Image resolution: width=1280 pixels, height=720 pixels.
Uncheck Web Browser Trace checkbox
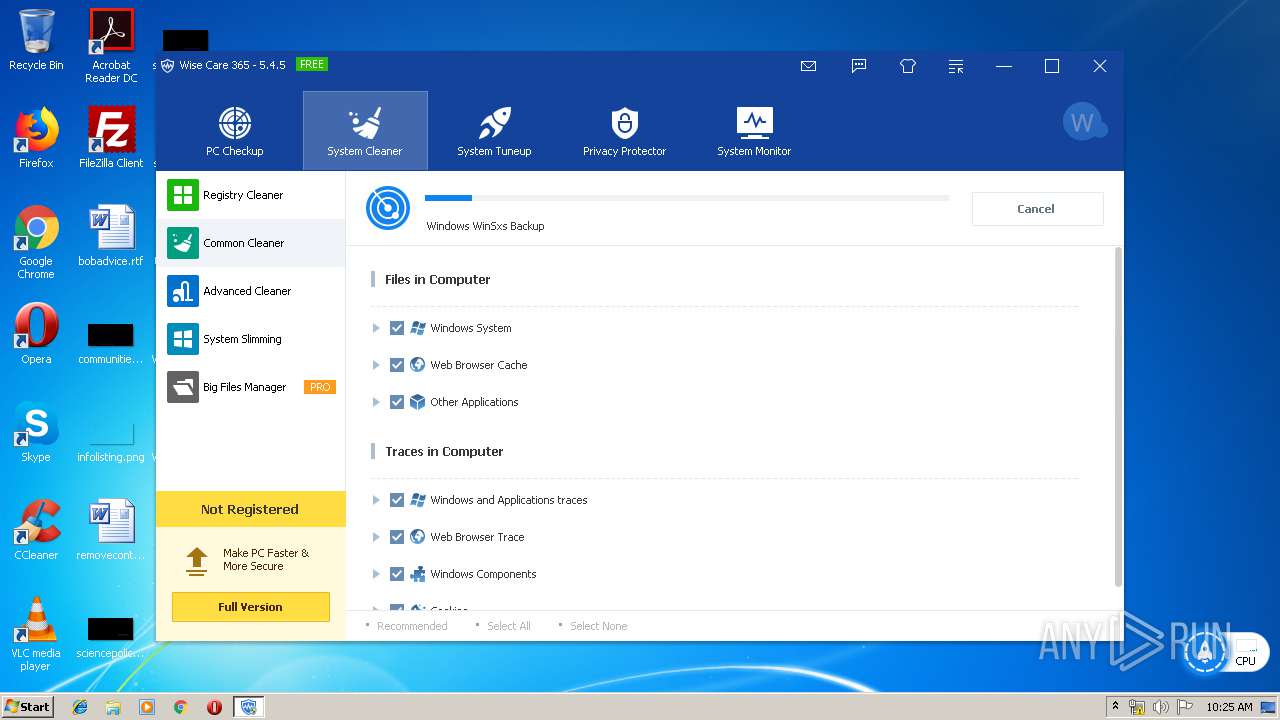[x=397, y=537]
